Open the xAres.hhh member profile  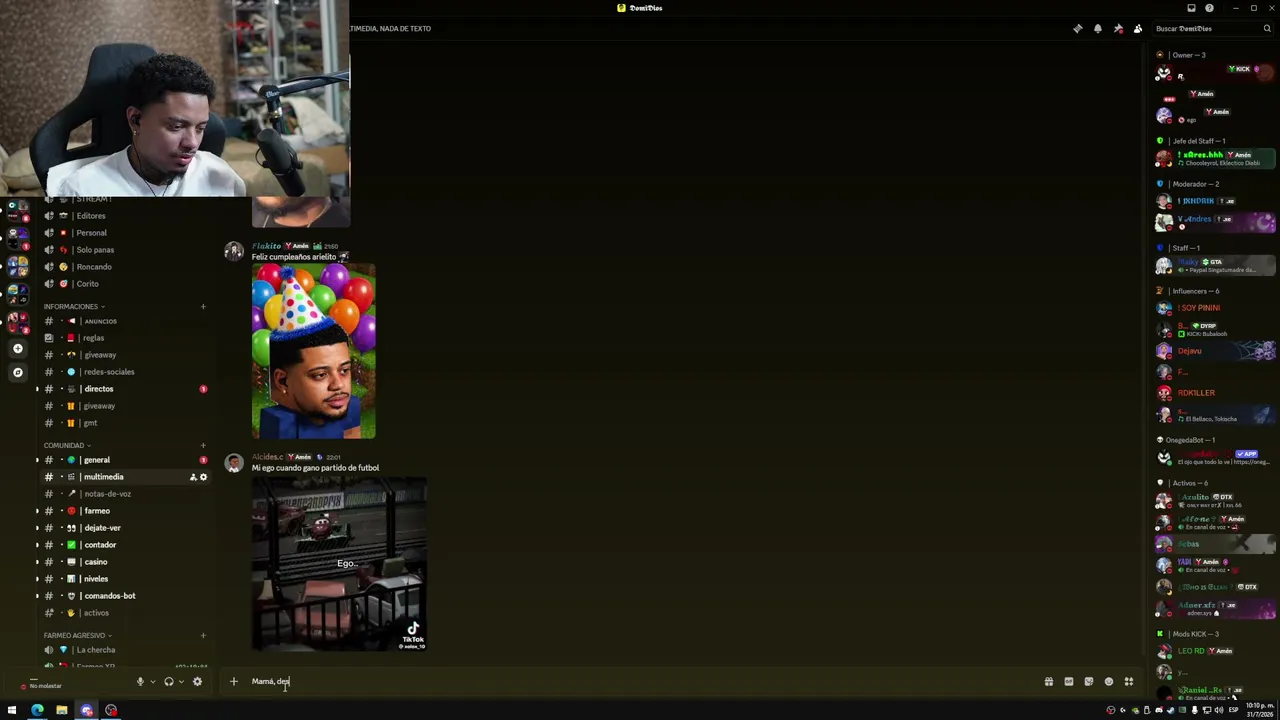tap(1215, 158)
